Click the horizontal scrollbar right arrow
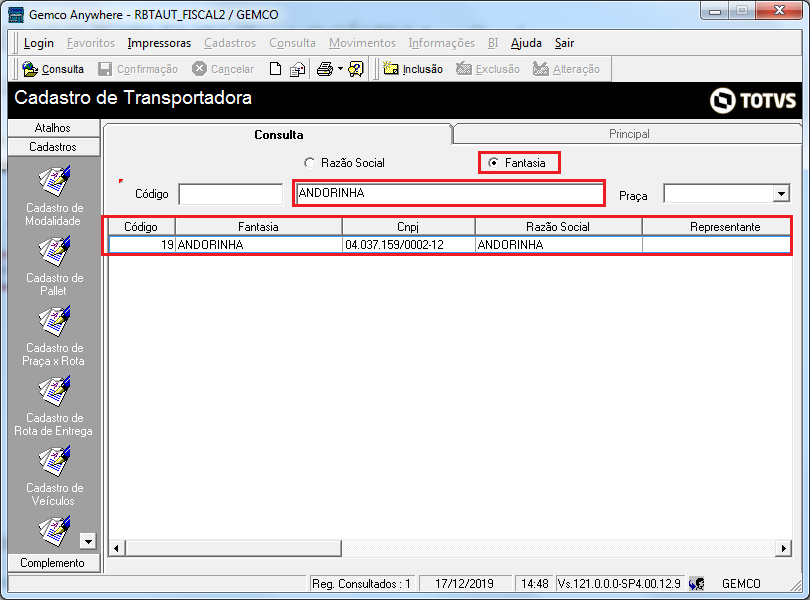Screen dimensions: 810x600 pos(783,548)
